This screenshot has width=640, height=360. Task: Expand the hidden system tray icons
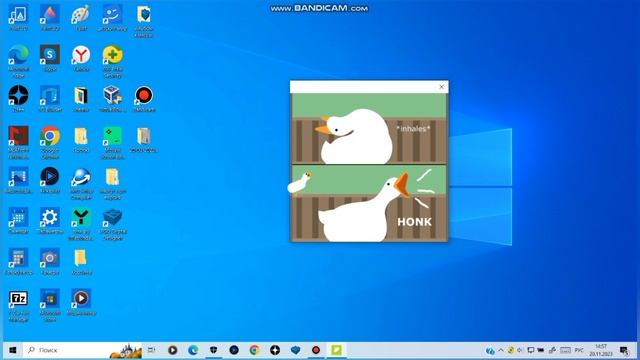[501, 350]
